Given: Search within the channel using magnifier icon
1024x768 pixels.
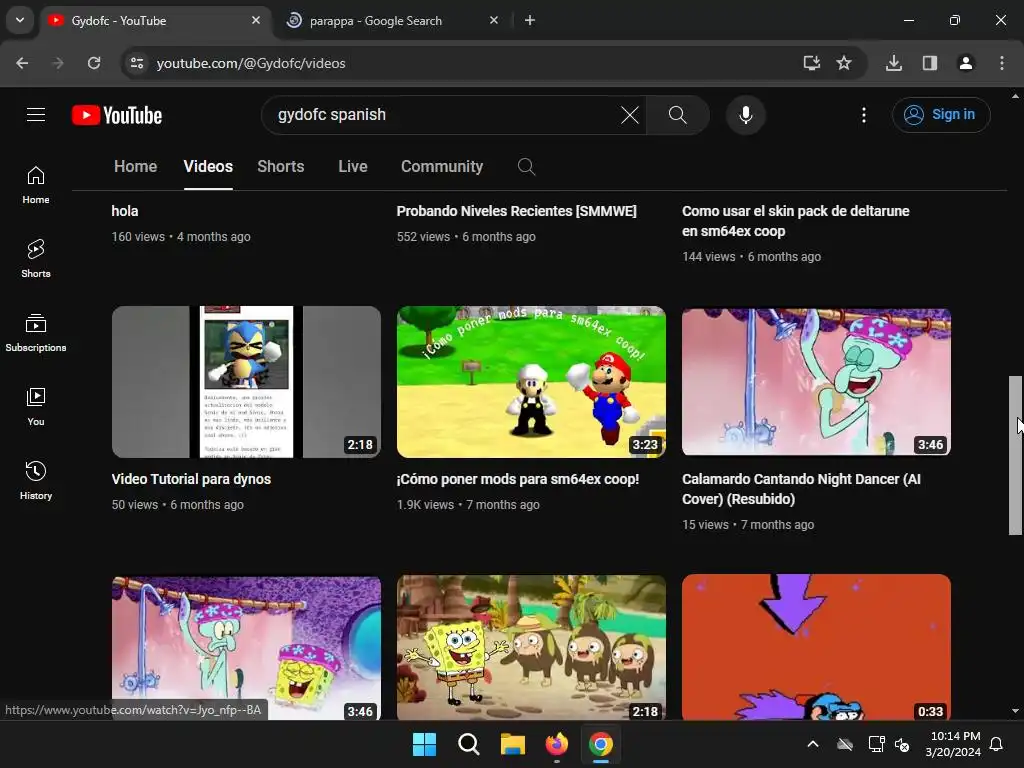Looking at the screenshot, I should coord(526,167).
